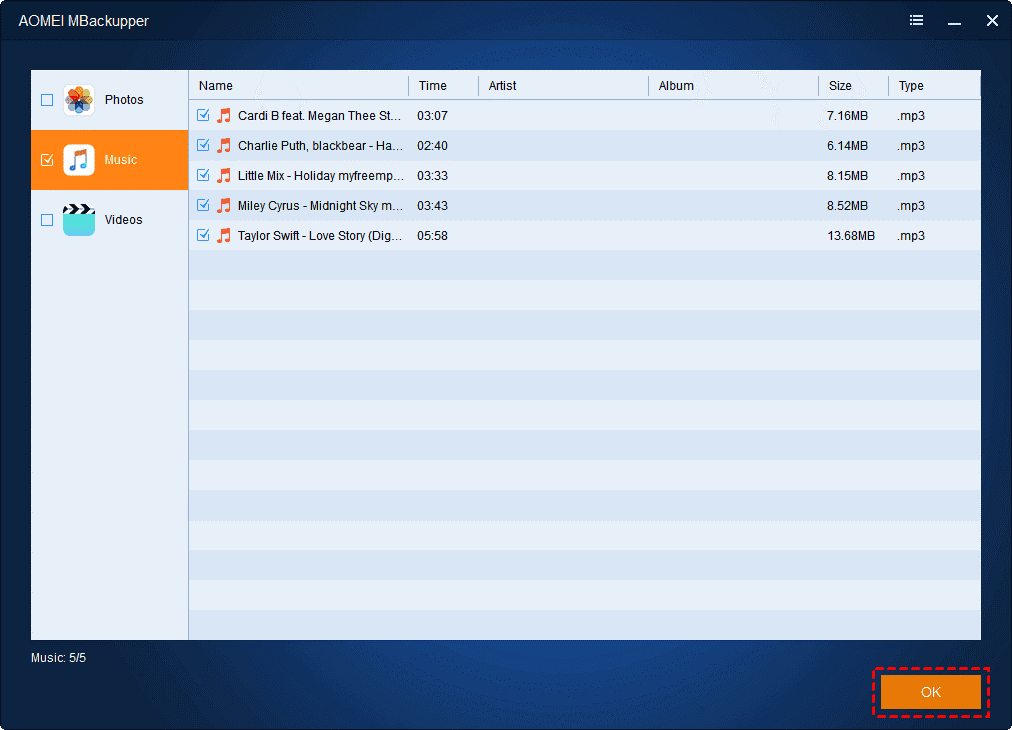Click the .mp3 type in Cardi B row
Viewport: 1012px width, 730px height.
pos(911,116)
